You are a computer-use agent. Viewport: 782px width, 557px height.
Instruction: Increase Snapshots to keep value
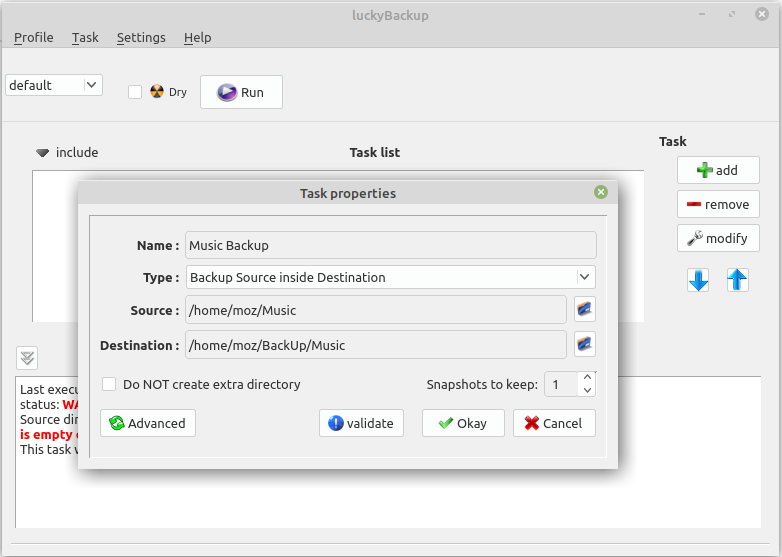587,378
